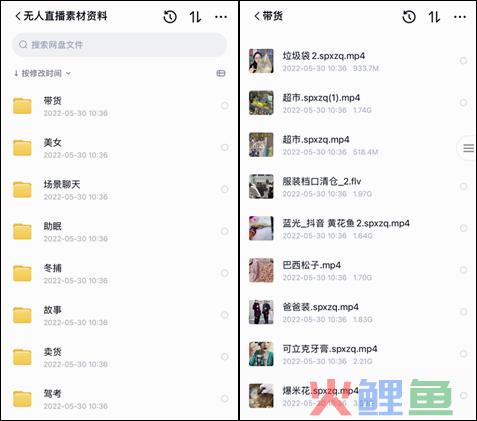Select the 垃圾袋 2.spxzq.mp4 file circle
Image resolution: width=477 pixels, height=421 pixels.
tap(463, 61)
